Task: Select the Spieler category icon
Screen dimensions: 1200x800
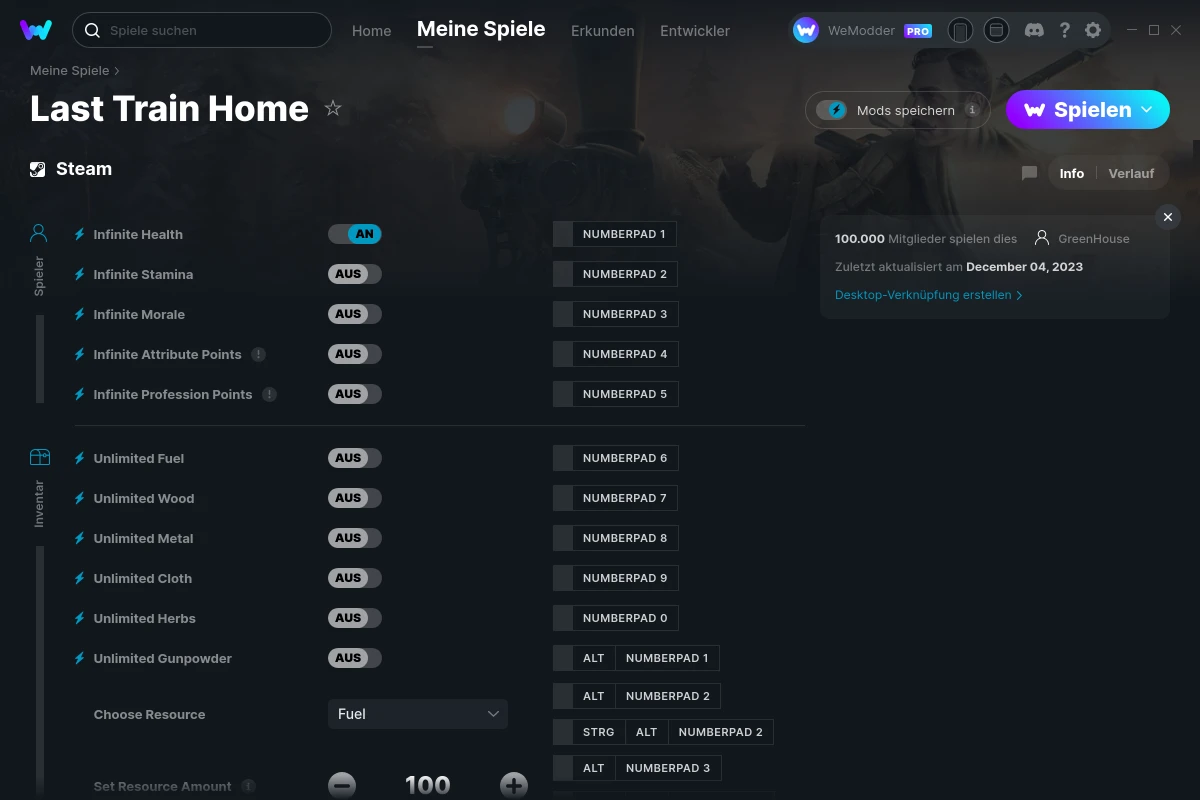Action: pos(39,233)
